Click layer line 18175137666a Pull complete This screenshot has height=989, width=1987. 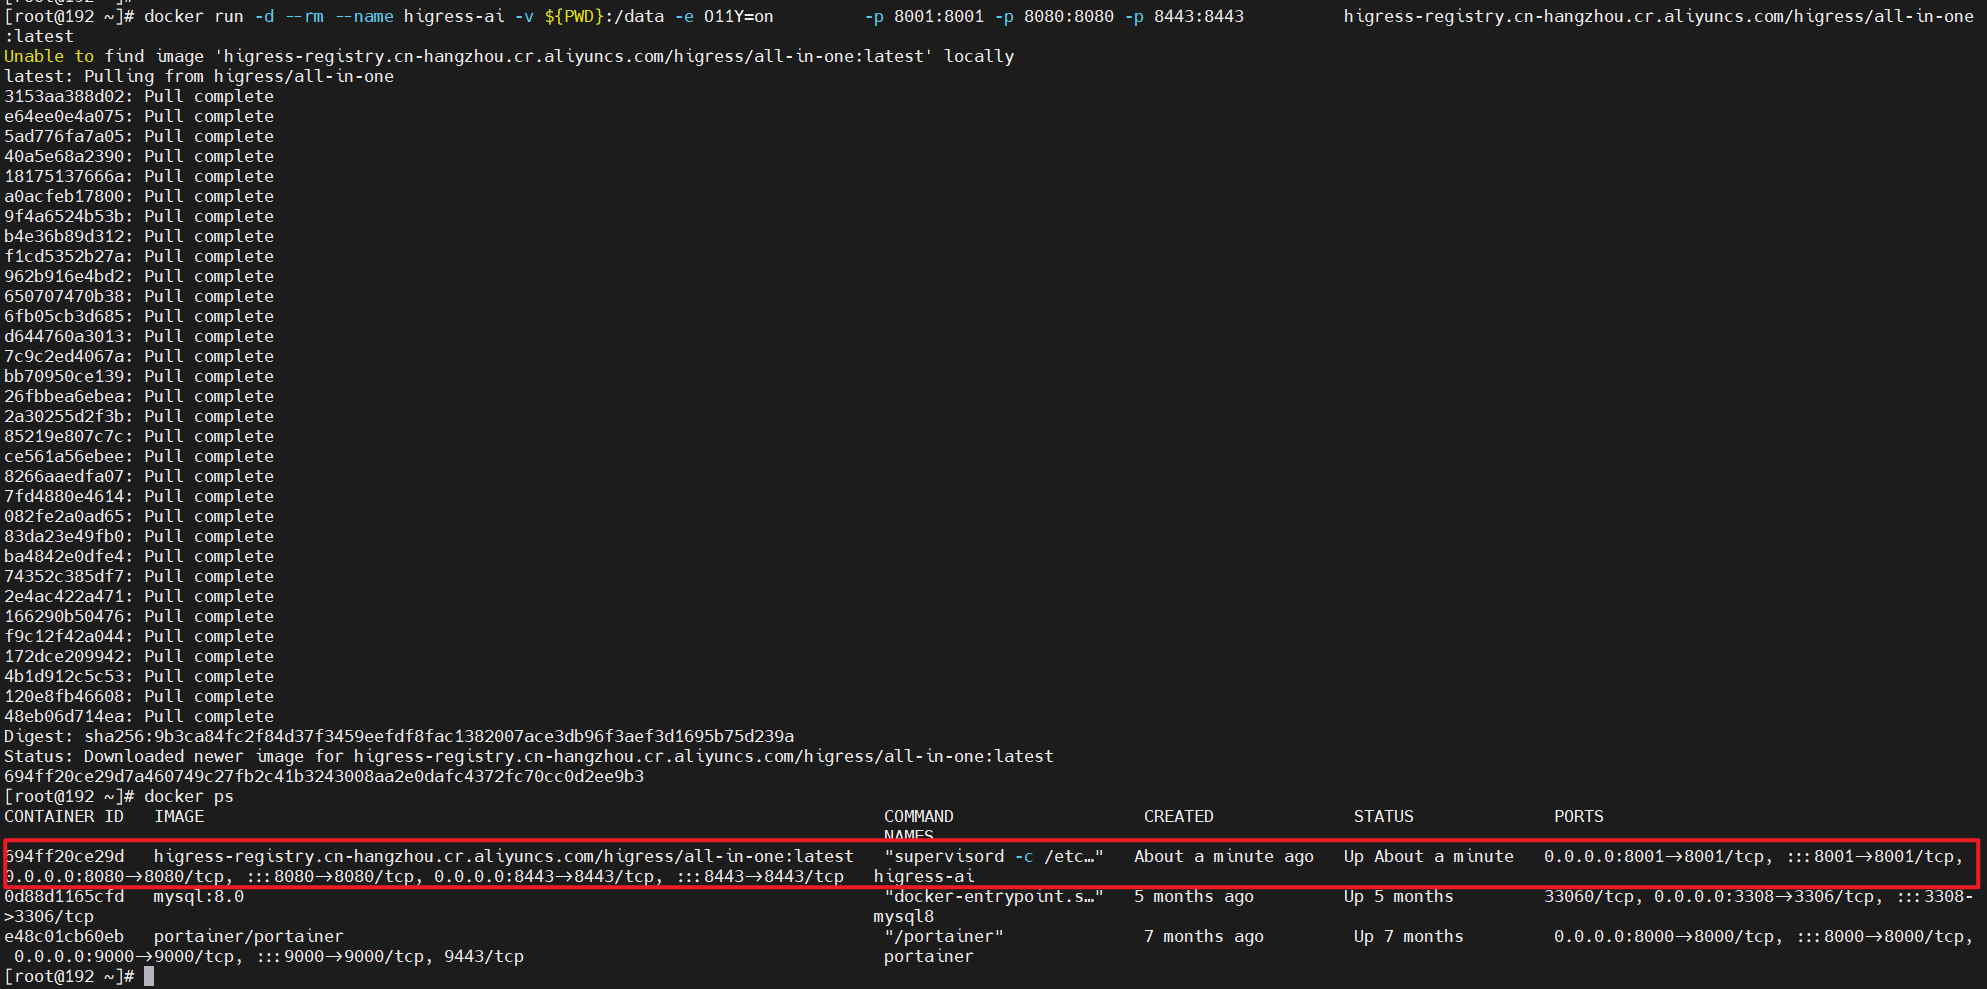pos(139,176)
